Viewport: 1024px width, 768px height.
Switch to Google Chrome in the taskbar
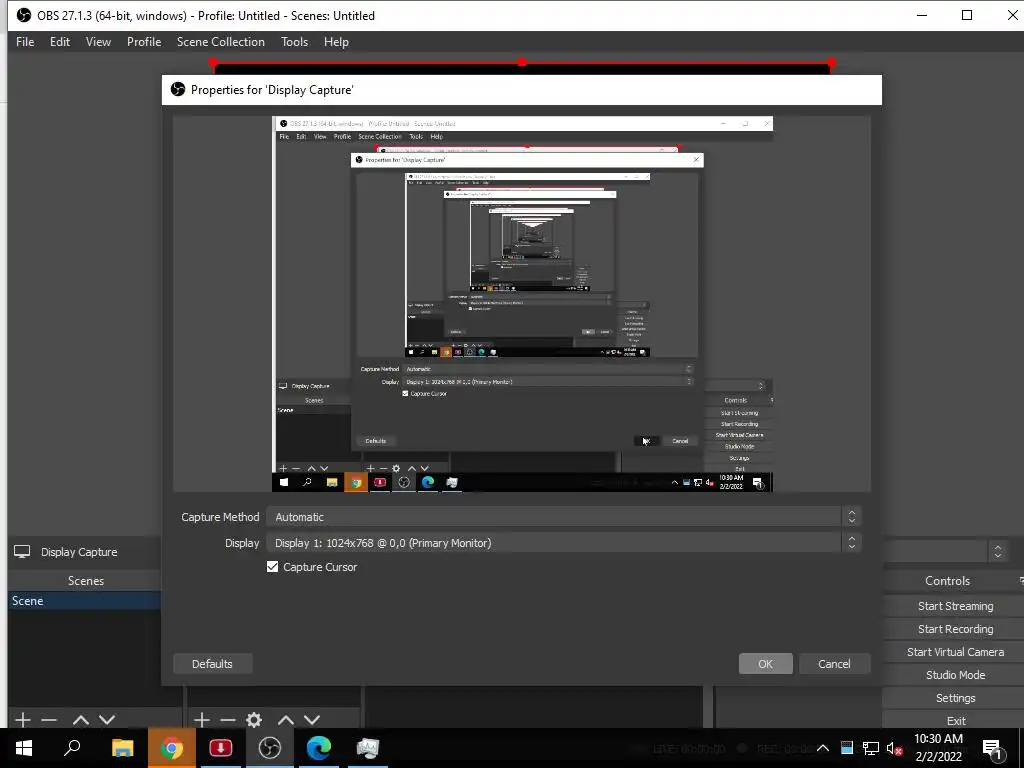coord(172,748)
